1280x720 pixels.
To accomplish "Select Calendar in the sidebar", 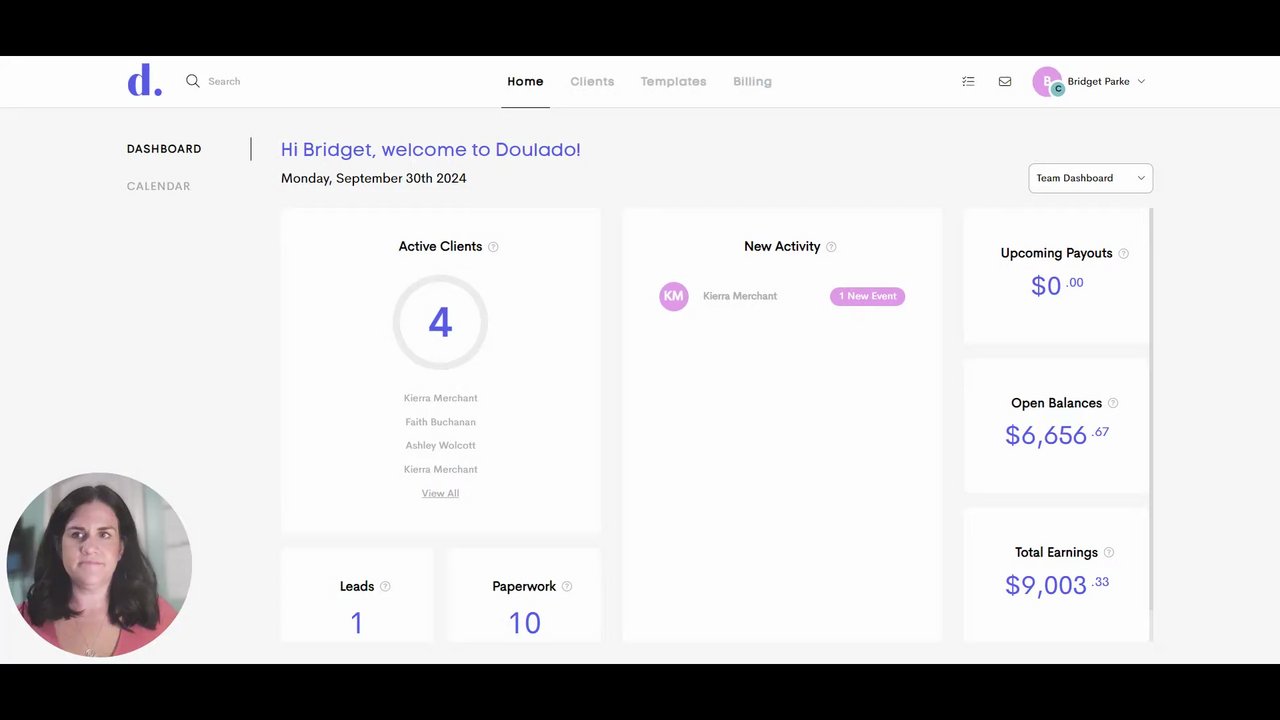I will coord(158,186).
